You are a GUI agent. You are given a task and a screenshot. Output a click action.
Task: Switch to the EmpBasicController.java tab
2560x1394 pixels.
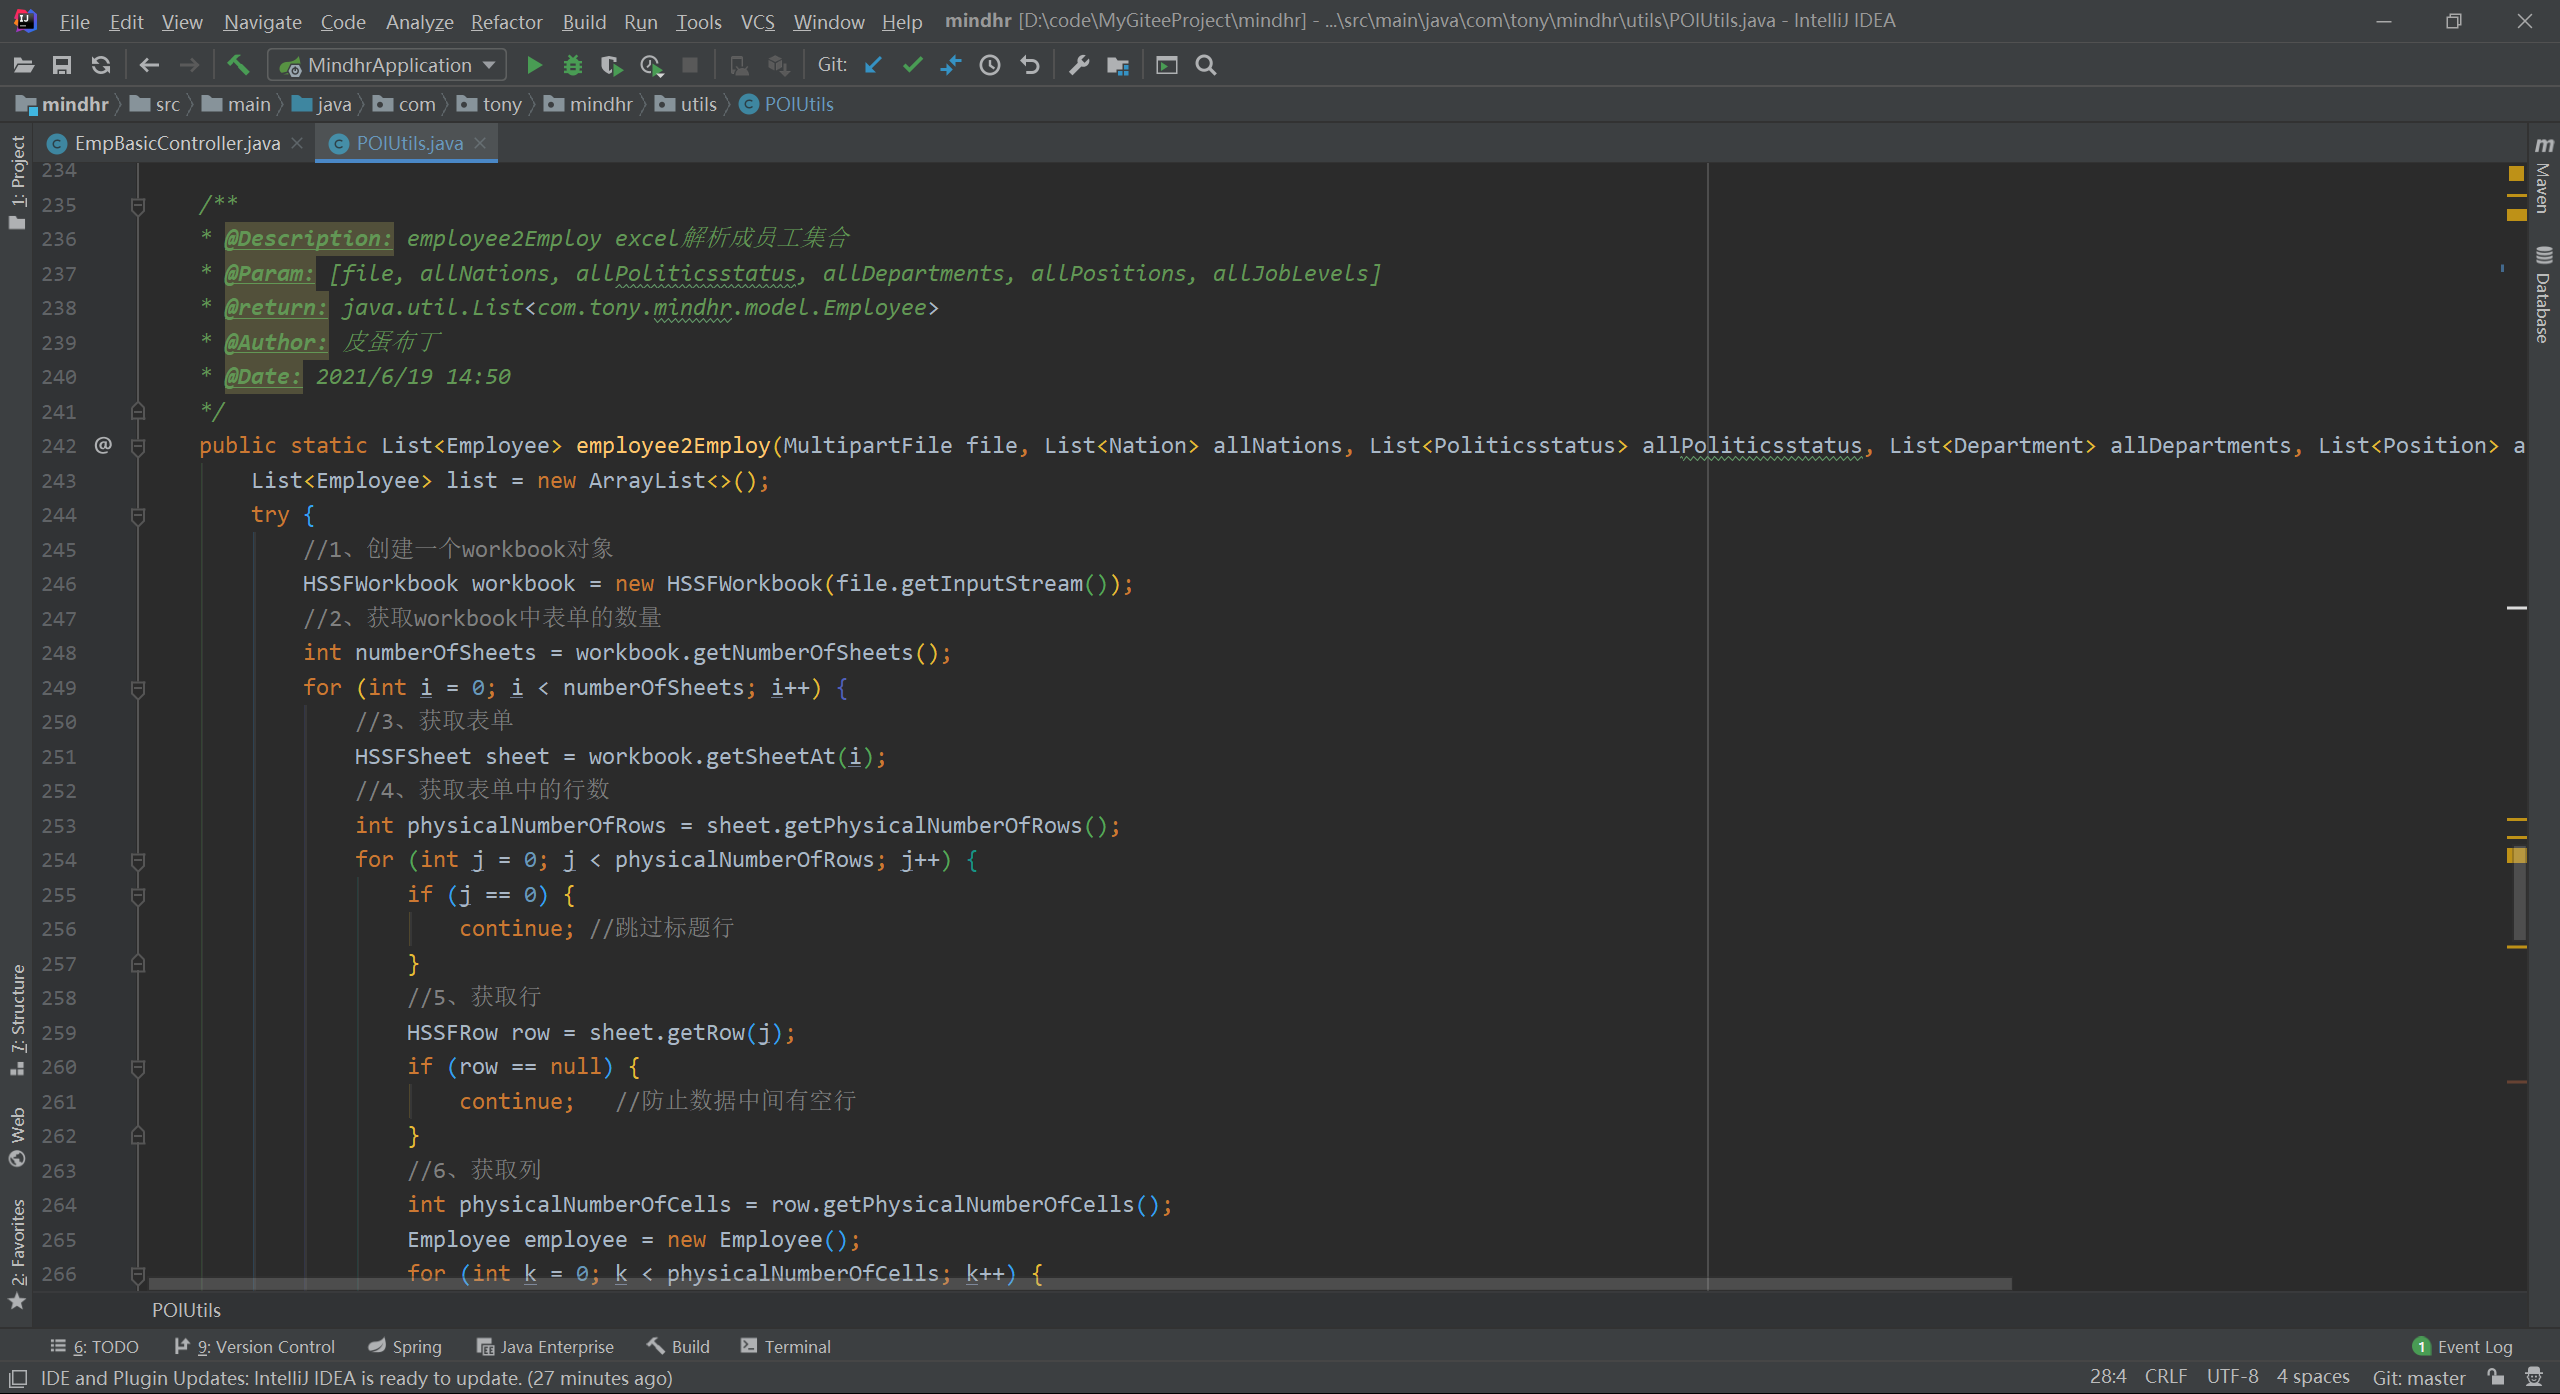pos(177,143)
